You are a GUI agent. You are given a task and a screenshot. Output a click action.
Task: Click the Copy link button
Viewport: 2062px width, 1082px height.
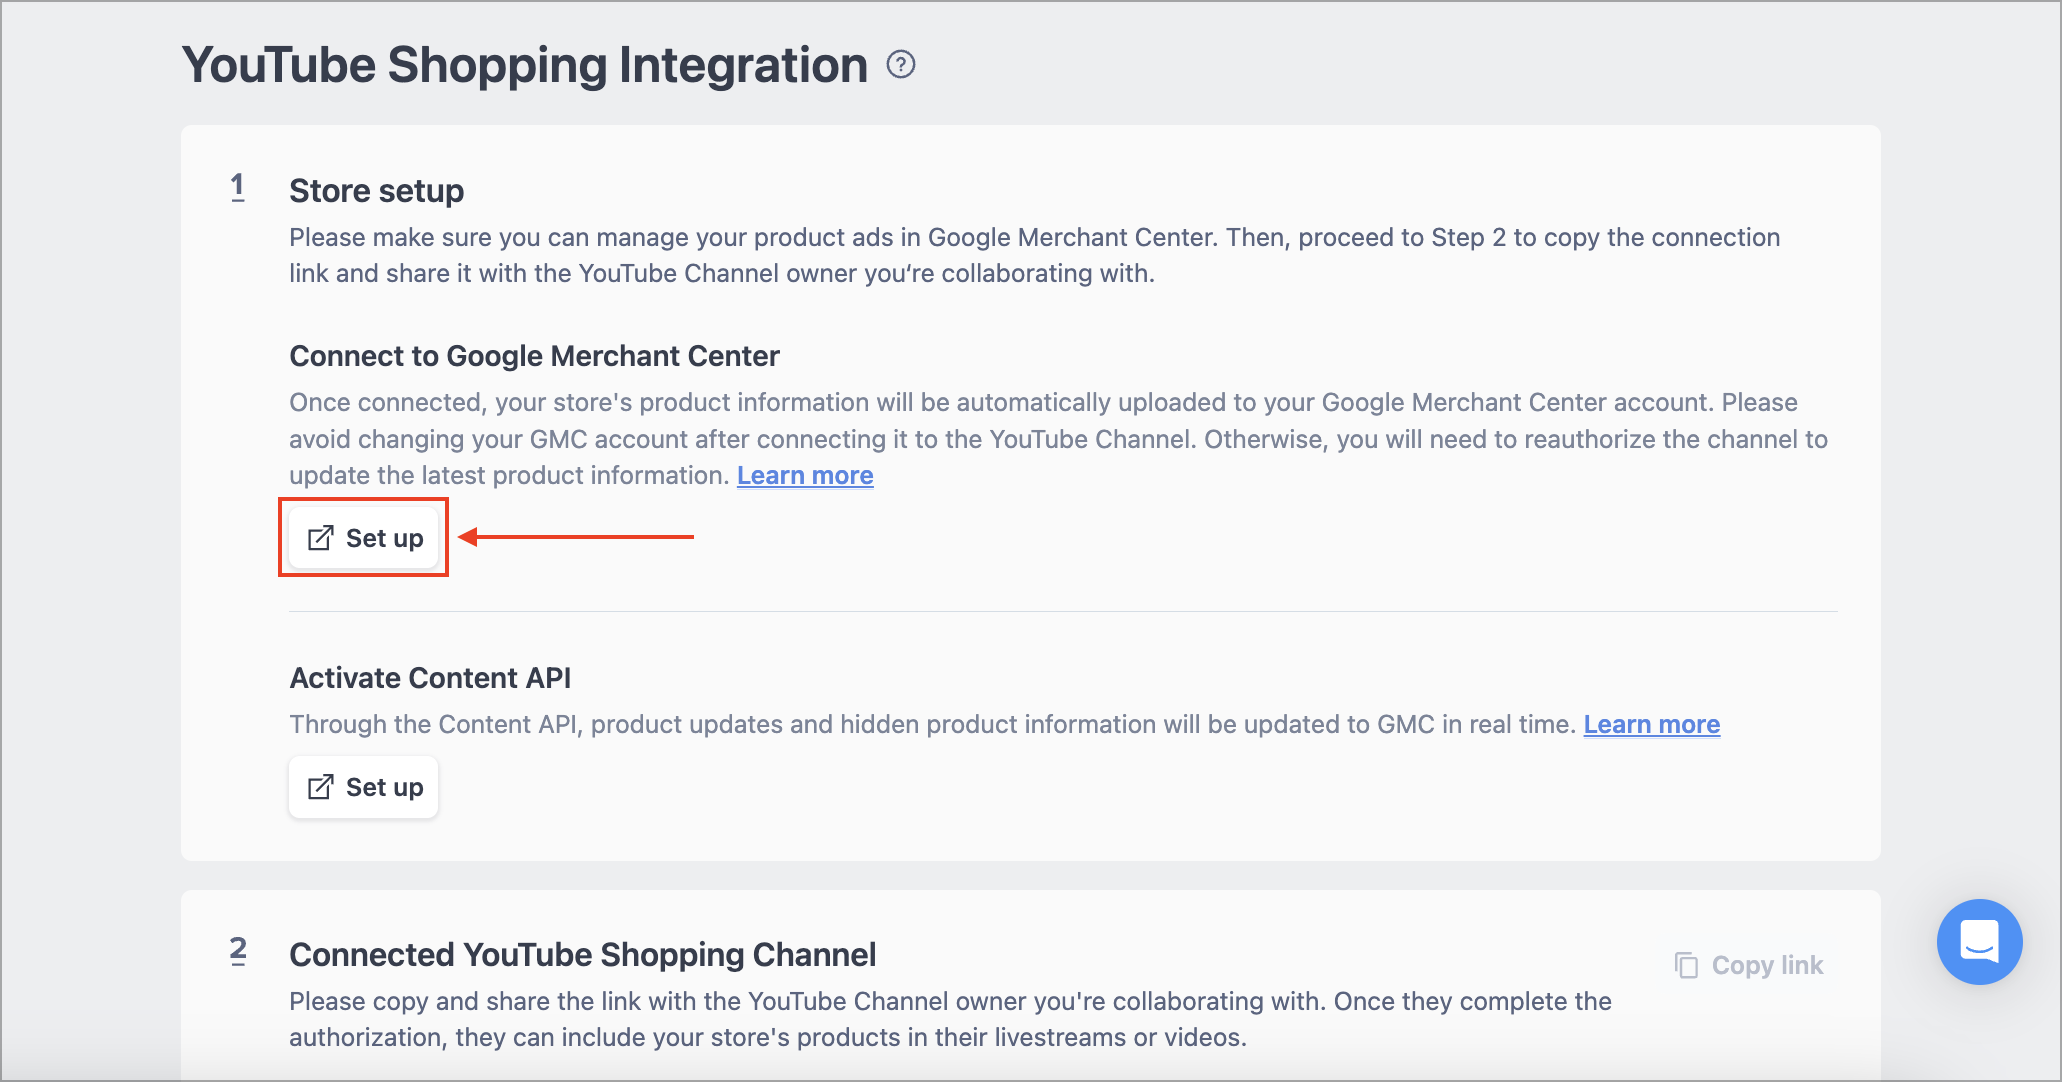(x=1749, y=965)
